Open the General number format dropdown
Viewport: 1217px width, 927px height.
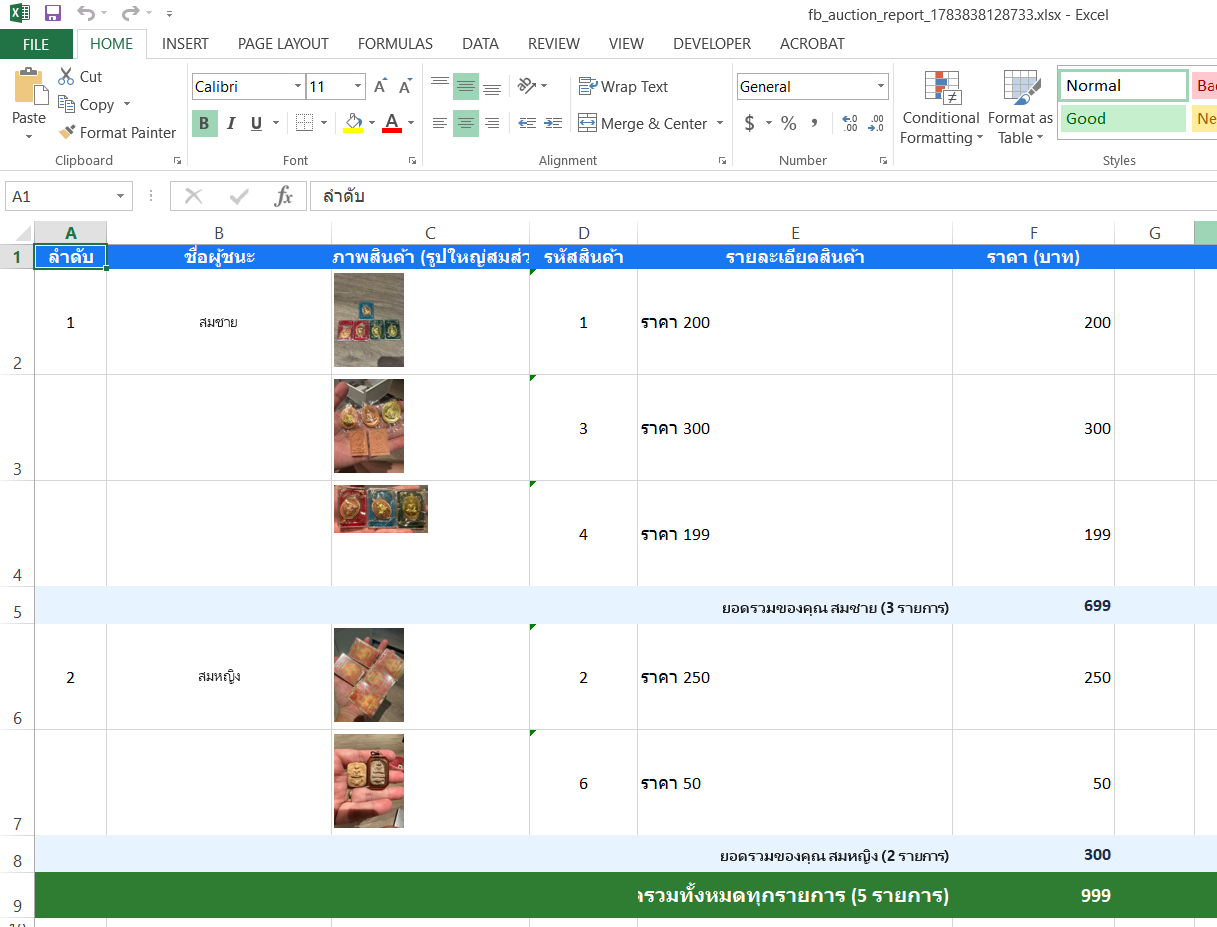(x=880, y=87)
